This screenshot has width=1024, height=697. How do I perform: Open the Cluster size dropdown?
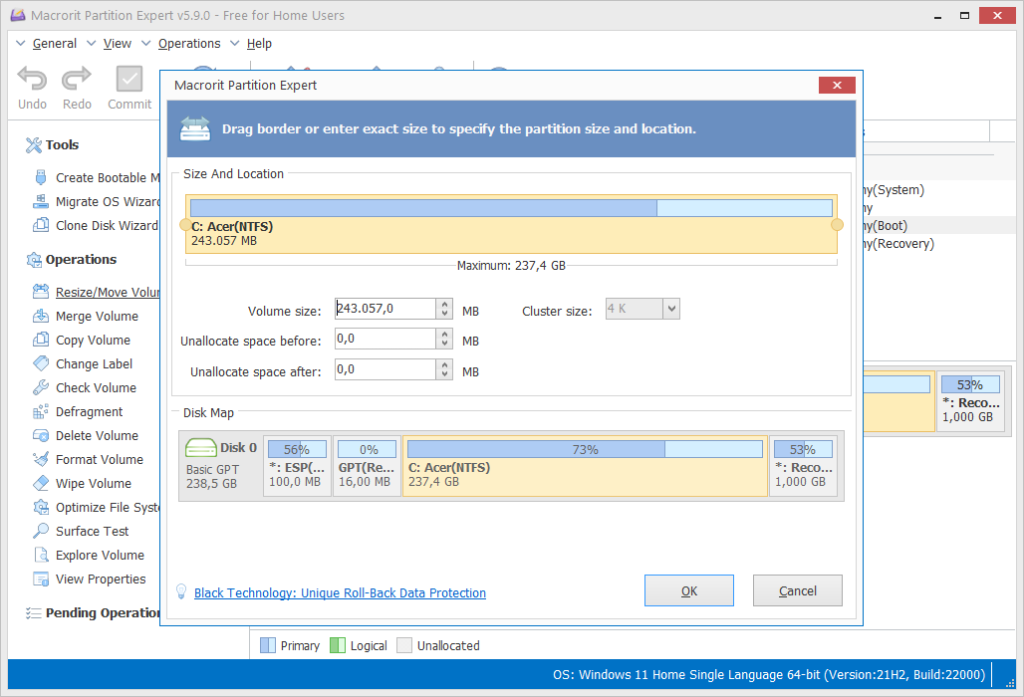point(670,308)
